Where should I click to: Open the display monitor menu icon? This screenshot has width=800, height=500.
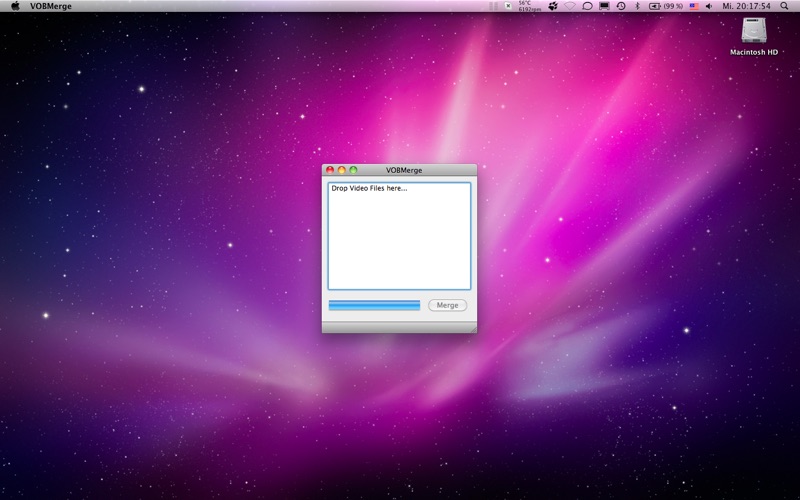pyautogui.click(x=604, y=6)
